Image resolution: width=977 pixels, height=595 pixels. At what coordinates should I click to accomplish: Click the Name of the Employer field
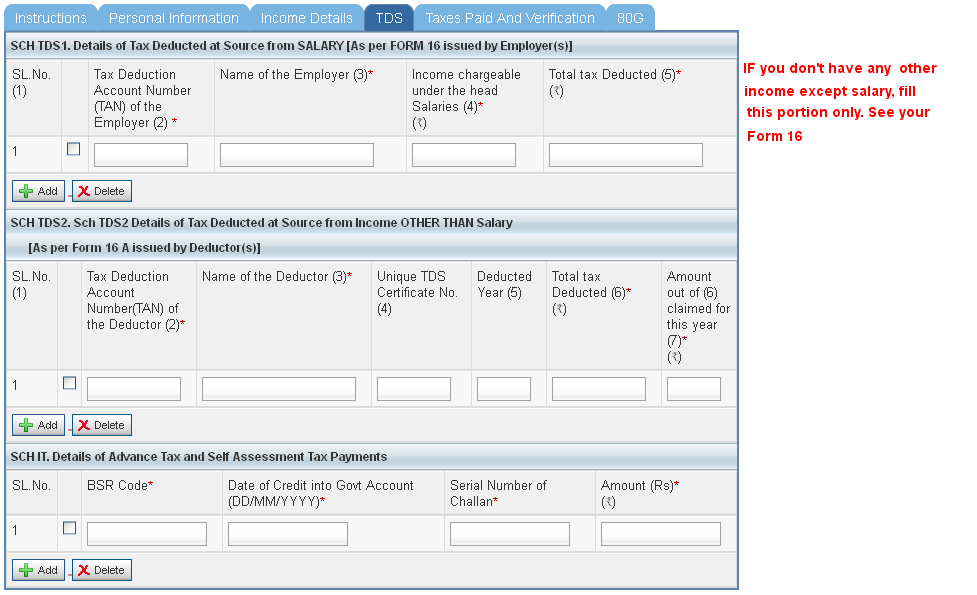point(296,154)
